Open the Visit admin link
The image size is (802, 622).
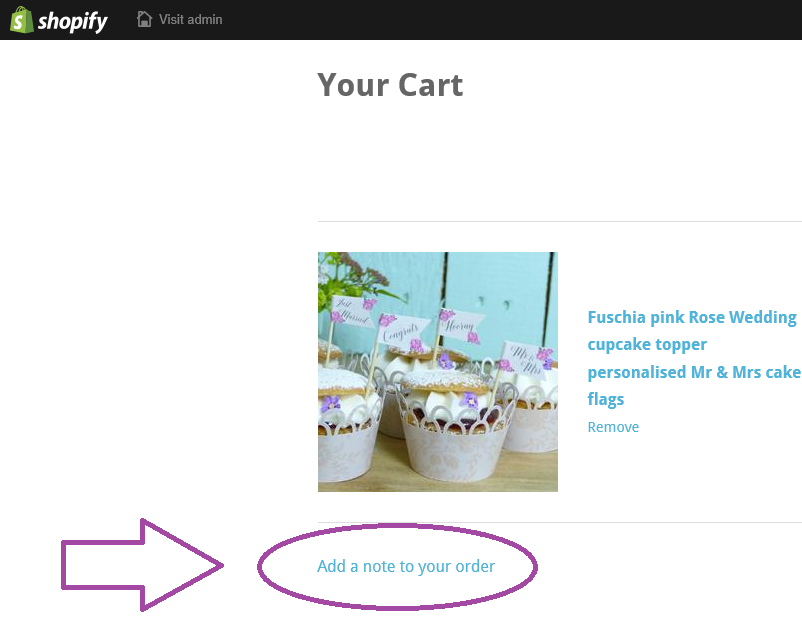pyautogui.click(x=190, y=19)
